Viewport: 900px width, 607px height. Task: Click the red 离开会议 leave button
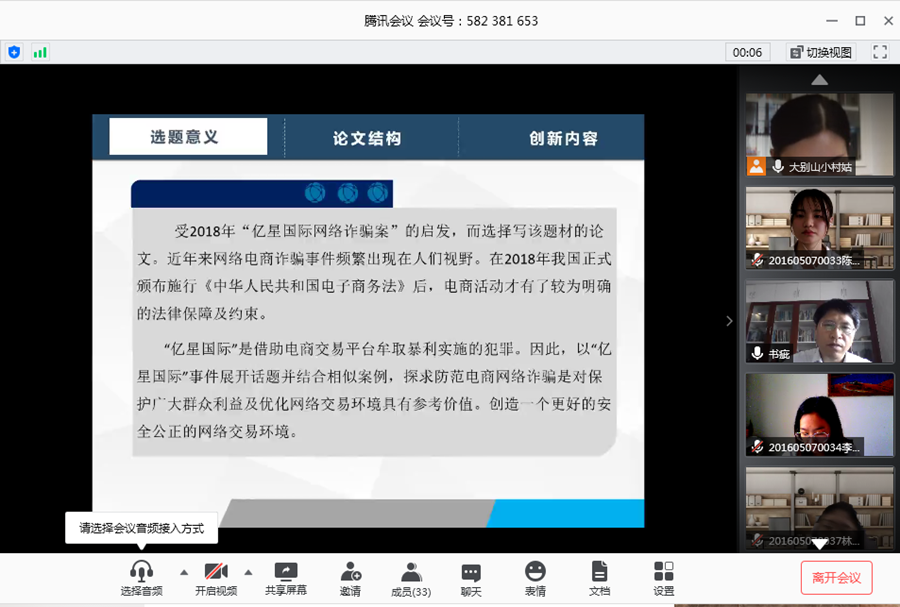coord(836,578)
